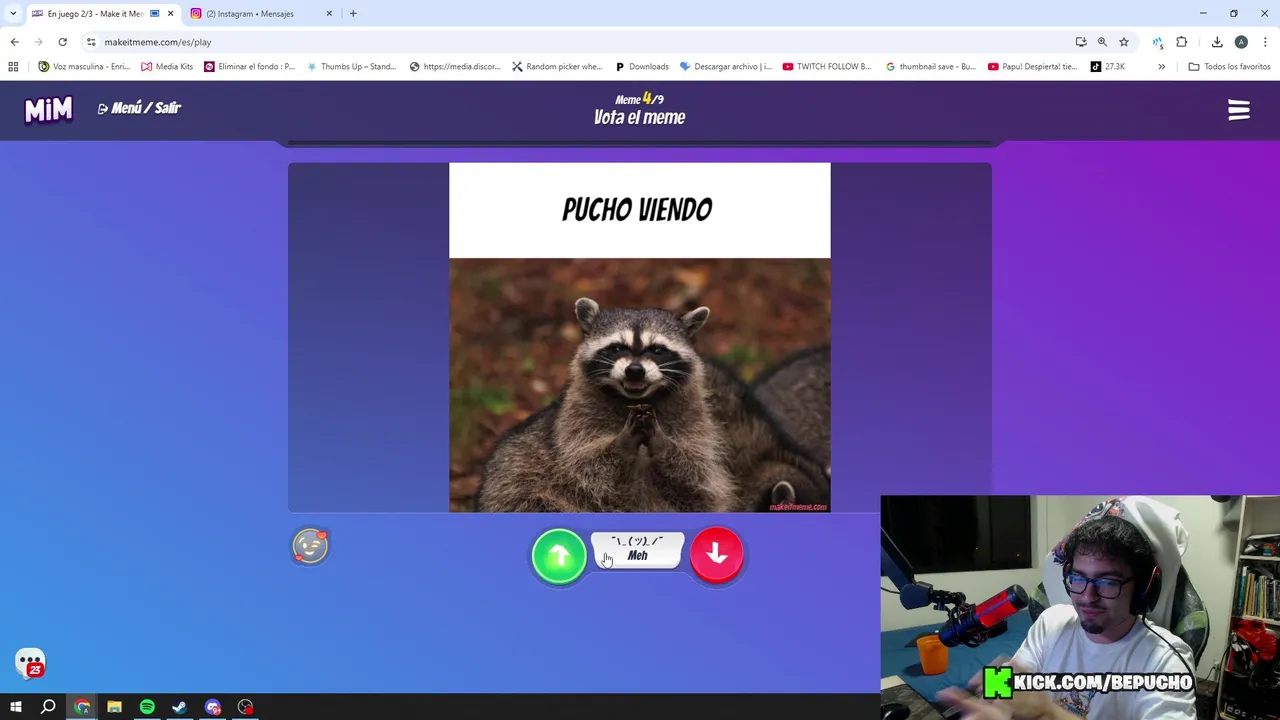Open Todos los favoritos folder
1280x720 pixels.
pyautogui.click(x=1229, y=67)
